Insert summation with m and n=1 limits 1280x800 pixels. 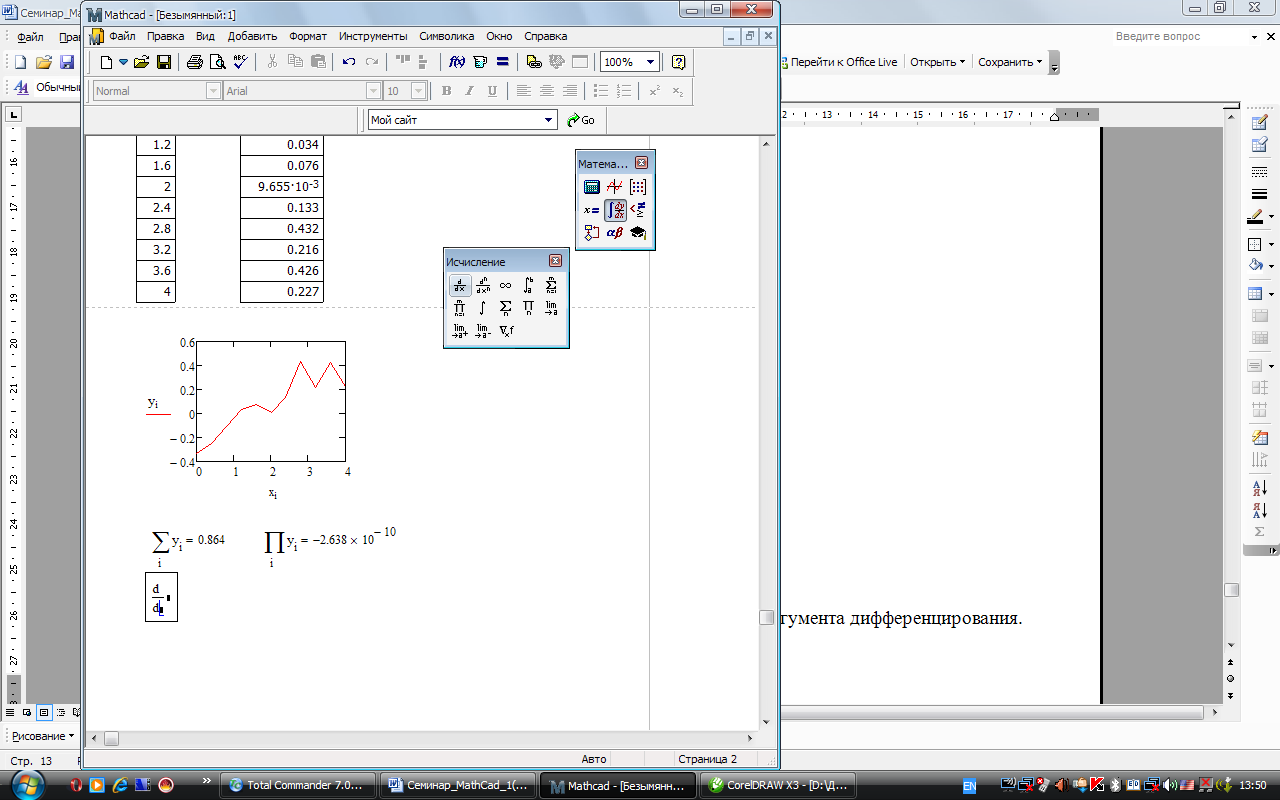coord(552,285)
